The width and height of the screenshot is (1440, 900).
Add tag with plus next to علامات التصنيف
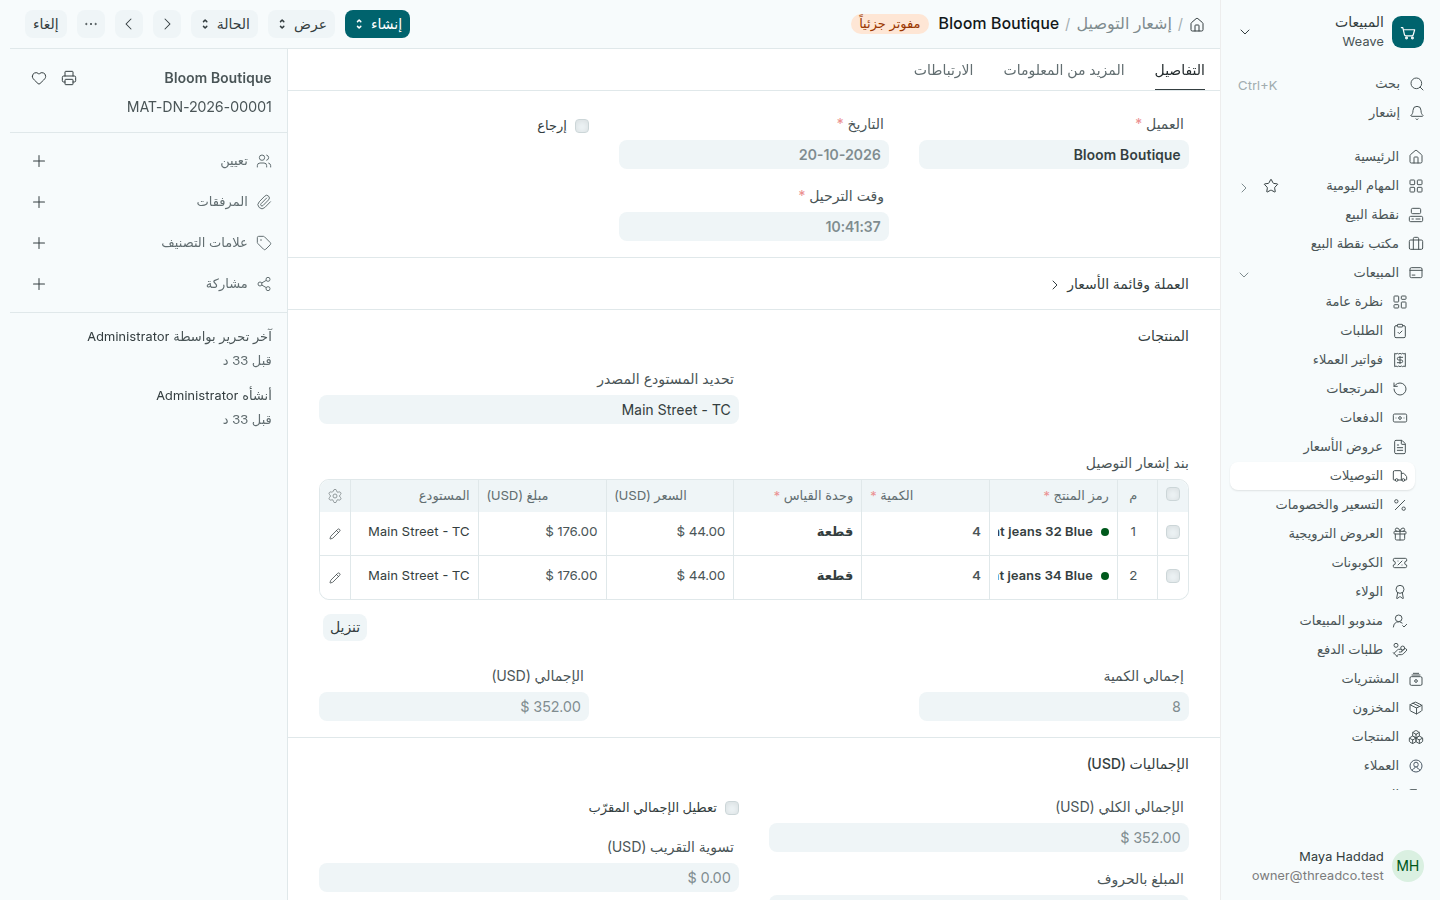39,243
